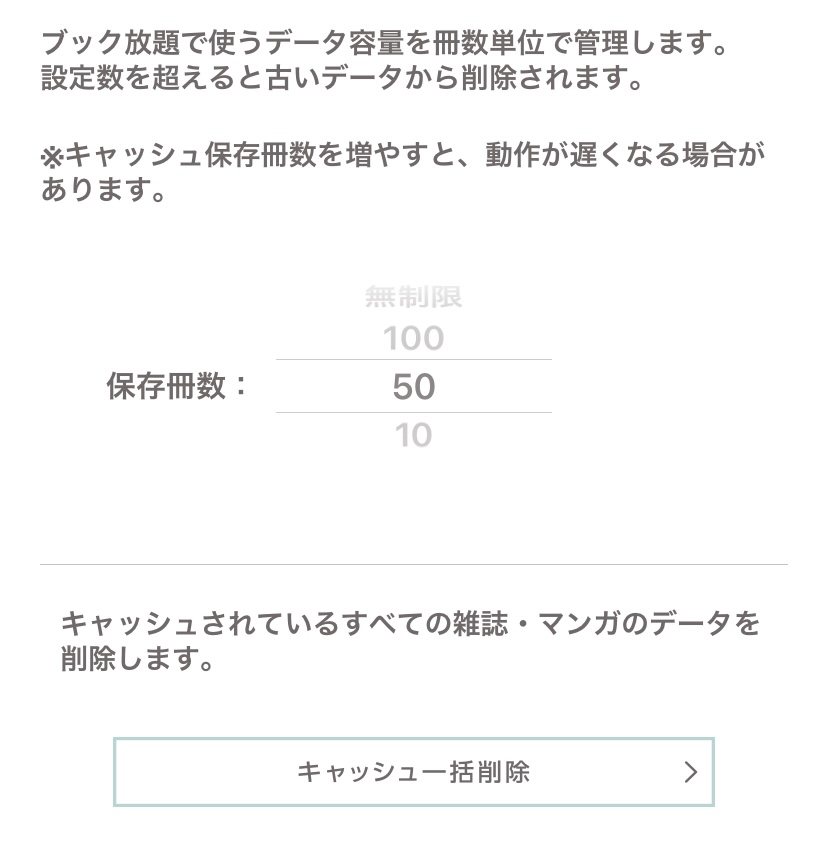Tap the 設定数を超えると古いデータ text line
The height and width of the screenshot is (847, 828).
[x=342, y=78]
